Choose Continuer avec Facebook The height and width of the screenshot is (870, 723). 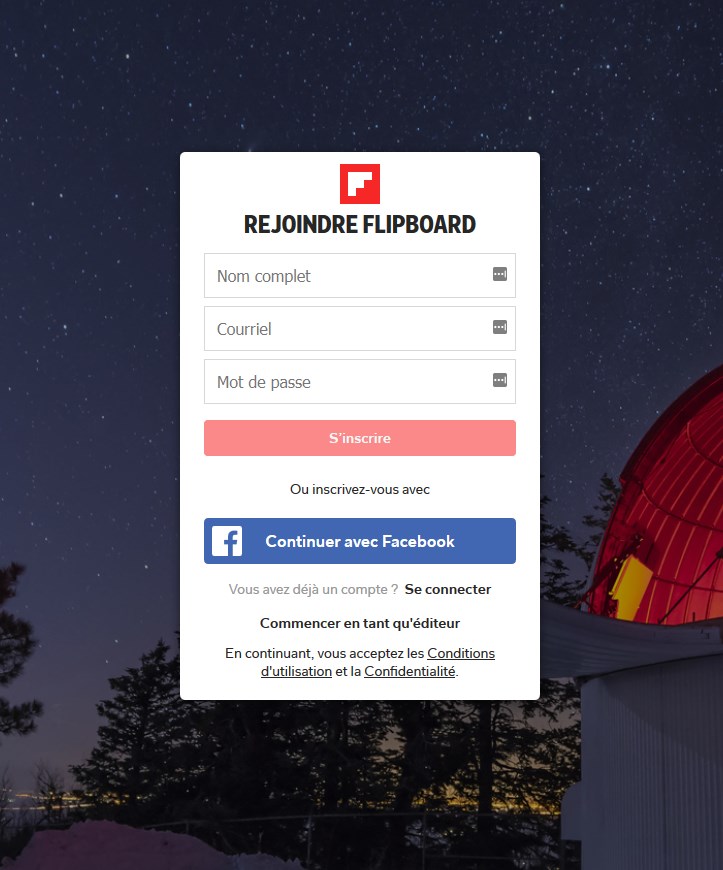360,541
